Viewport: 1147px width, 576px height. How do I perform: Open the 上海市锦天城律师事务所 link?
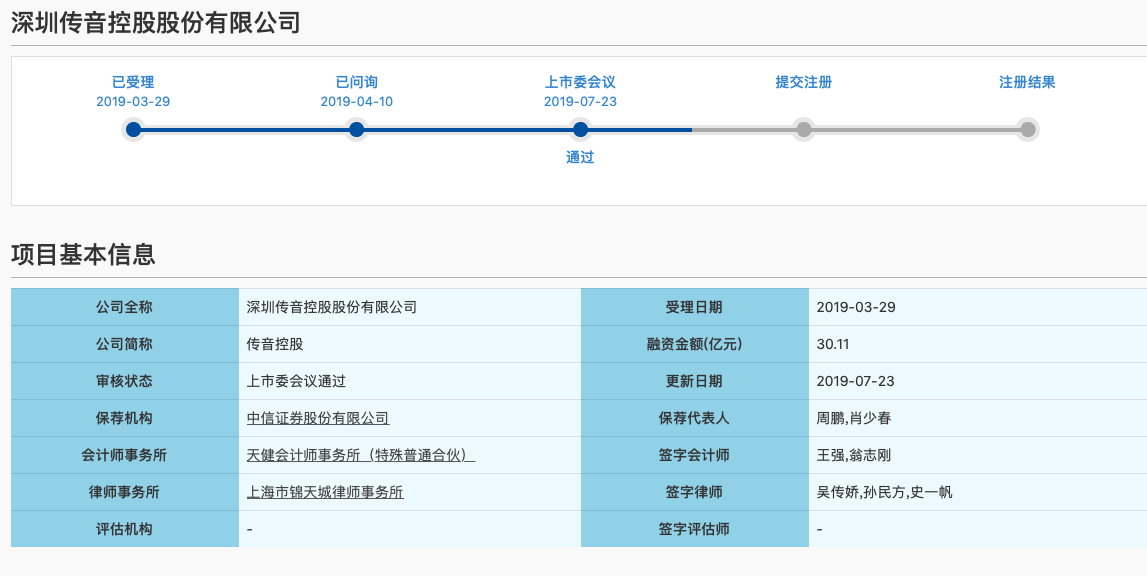(x=325, y=493)
